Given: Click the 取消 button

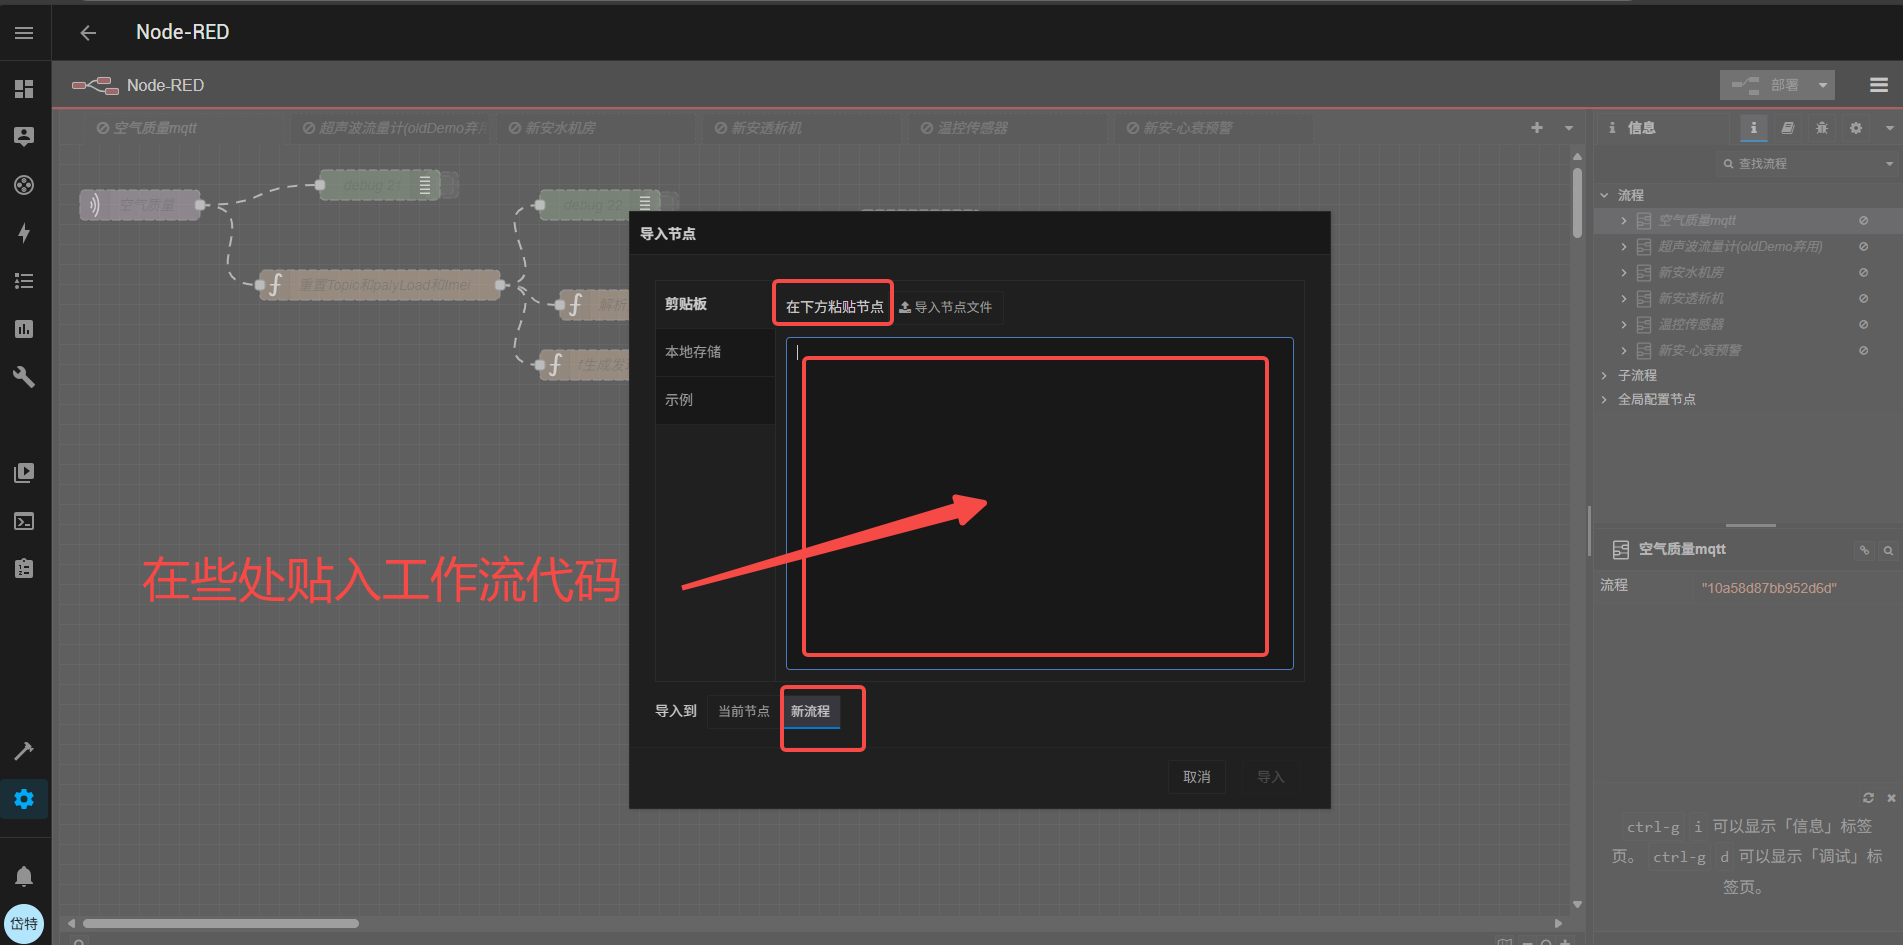Looking at the screenshot, I should pyautogui.click(x=1196, y=777).
